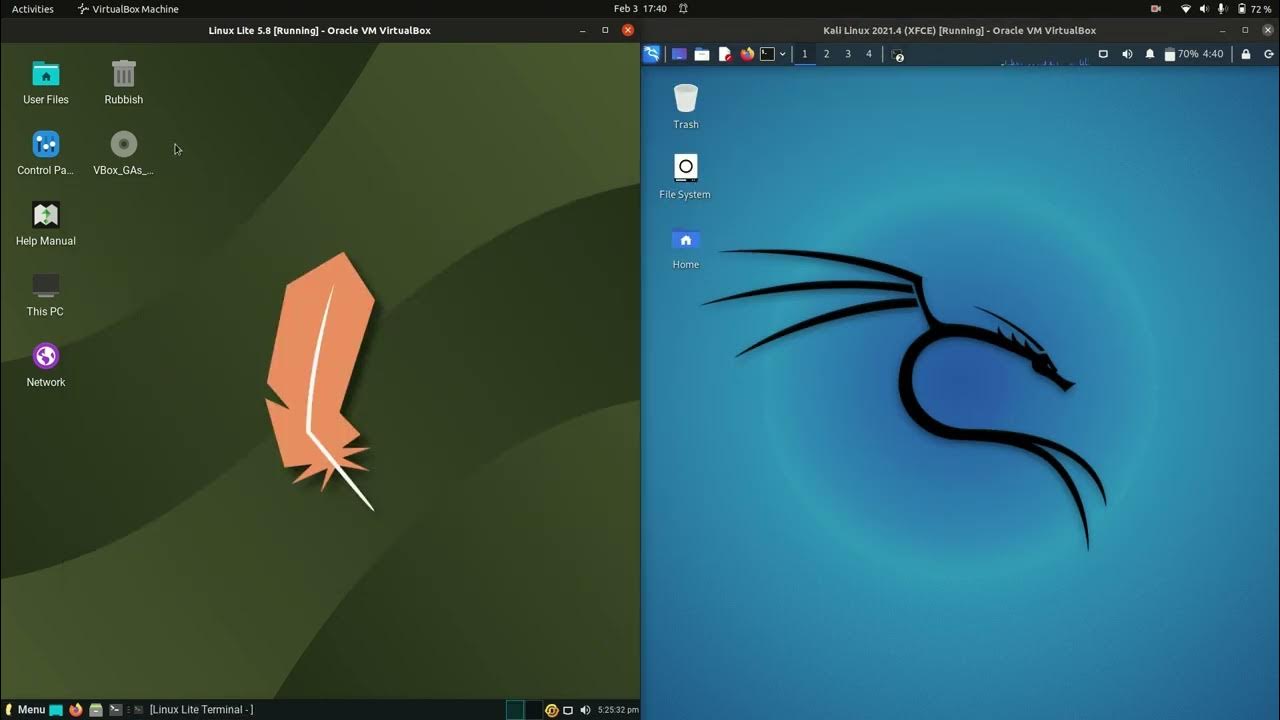This screenshot has width=1280, height=720.
Task: Launch Kali terminal emulator panel icon
Action: point(767,54)
